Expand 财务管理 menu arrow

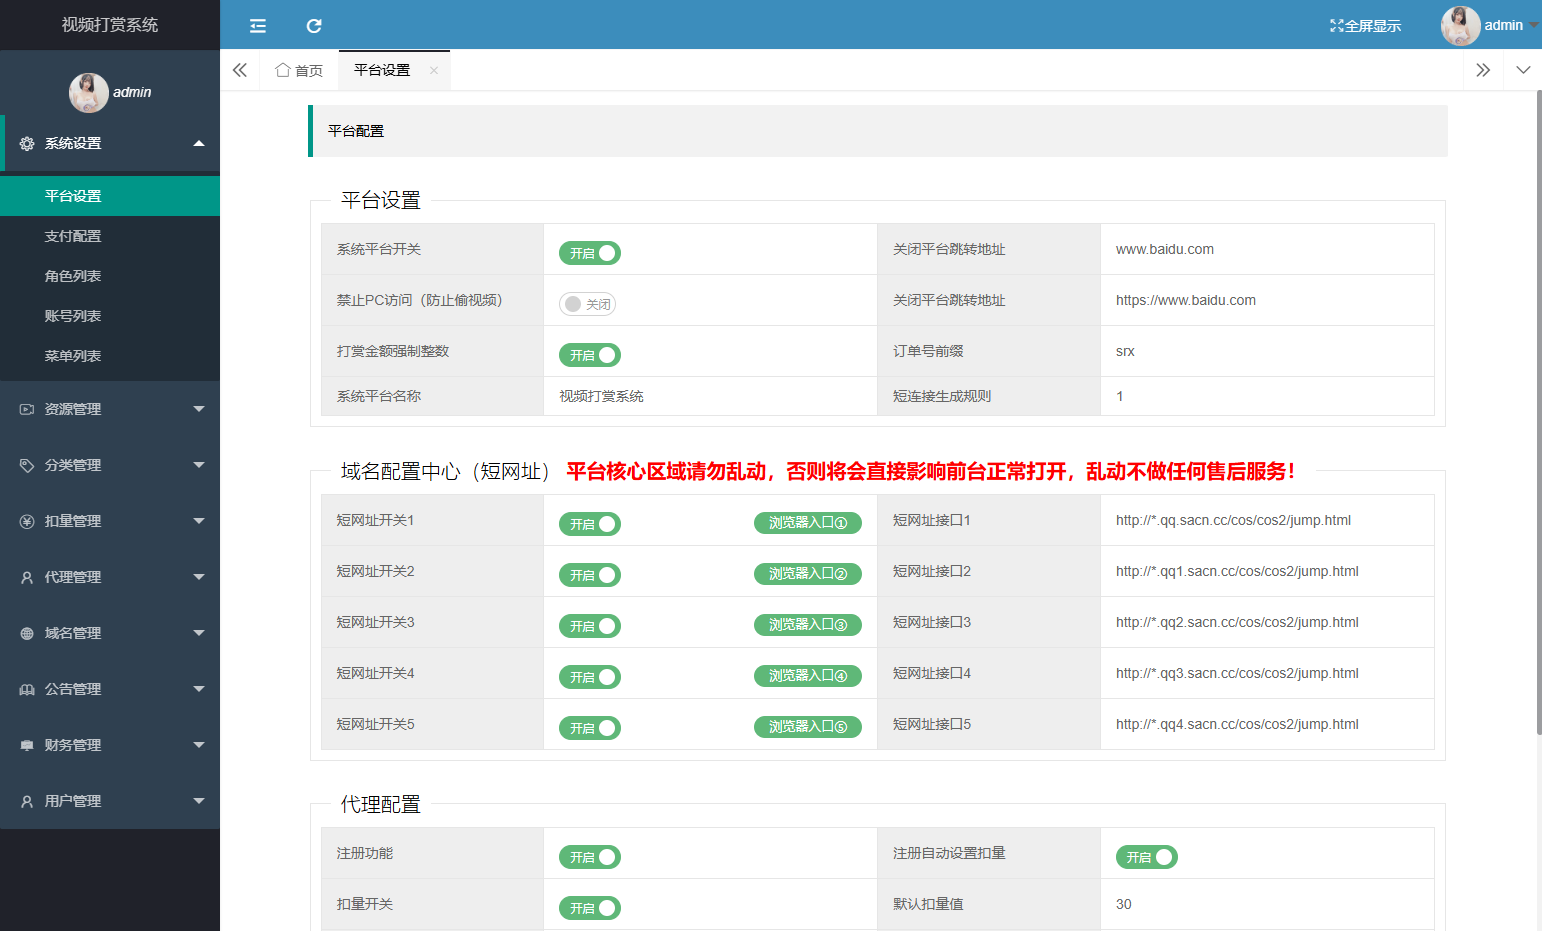coord(199,745)
